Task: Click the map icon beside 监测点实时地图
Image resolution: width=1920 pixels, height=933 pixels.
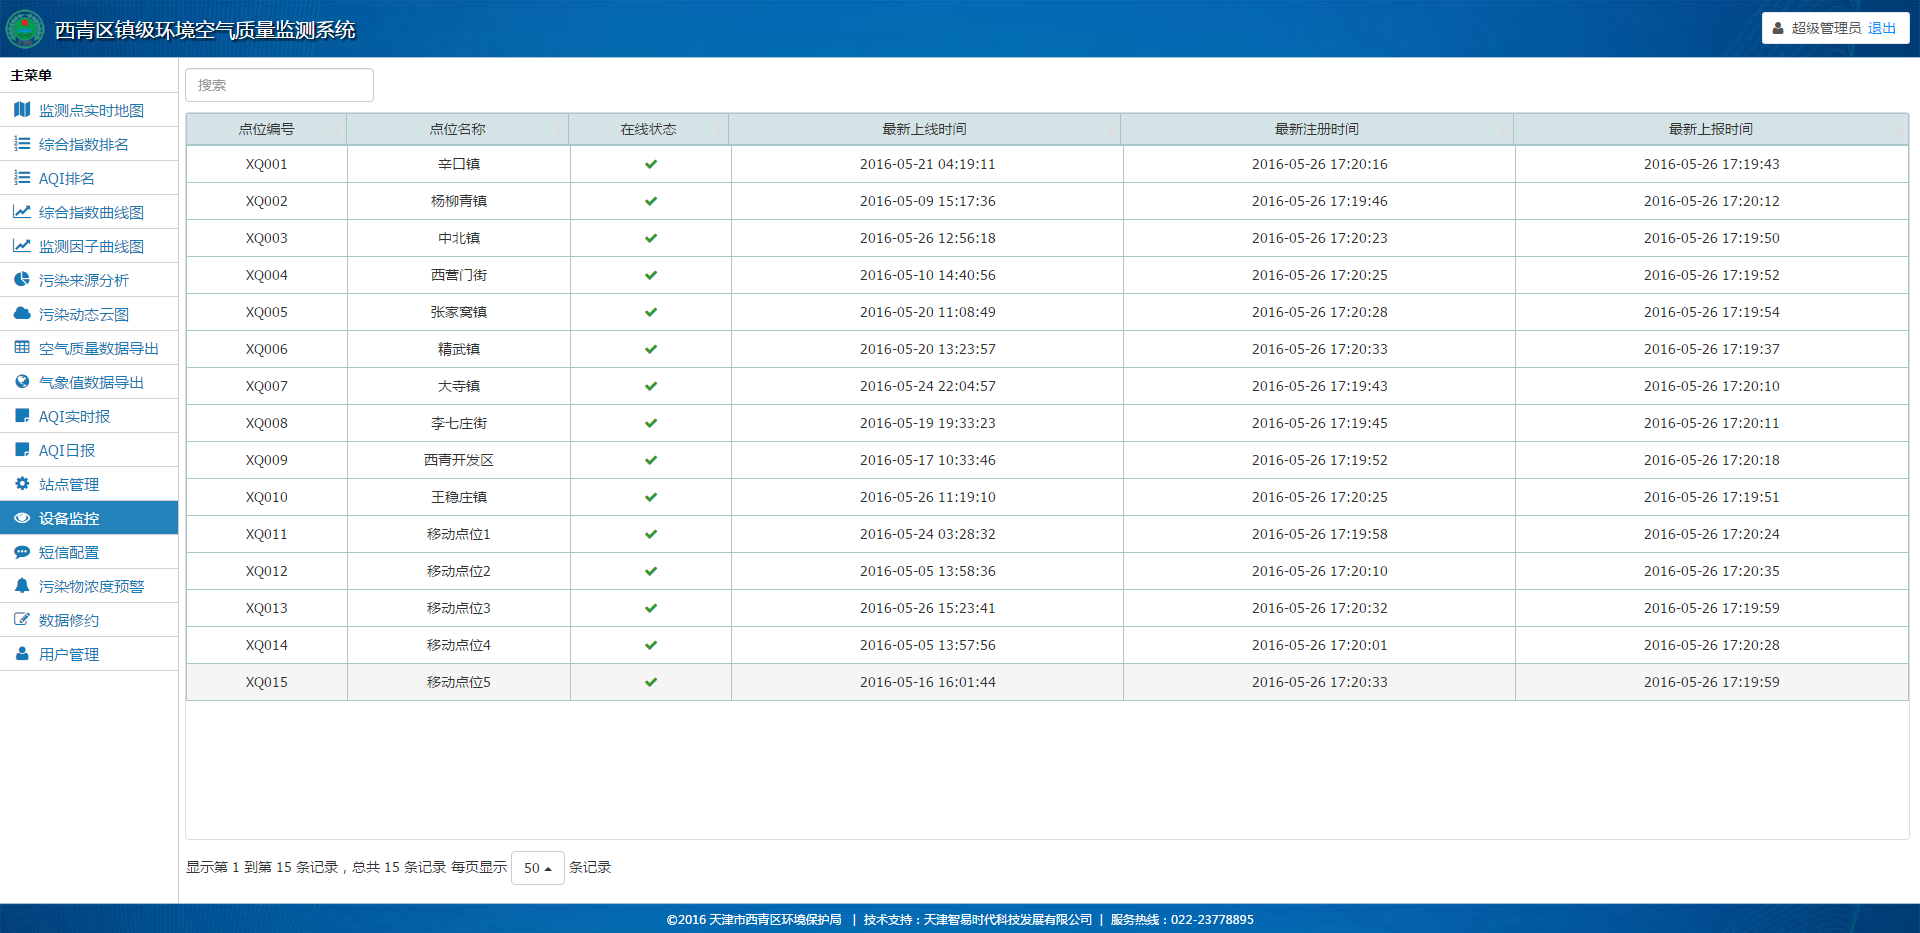Action: tap(22, 110)
